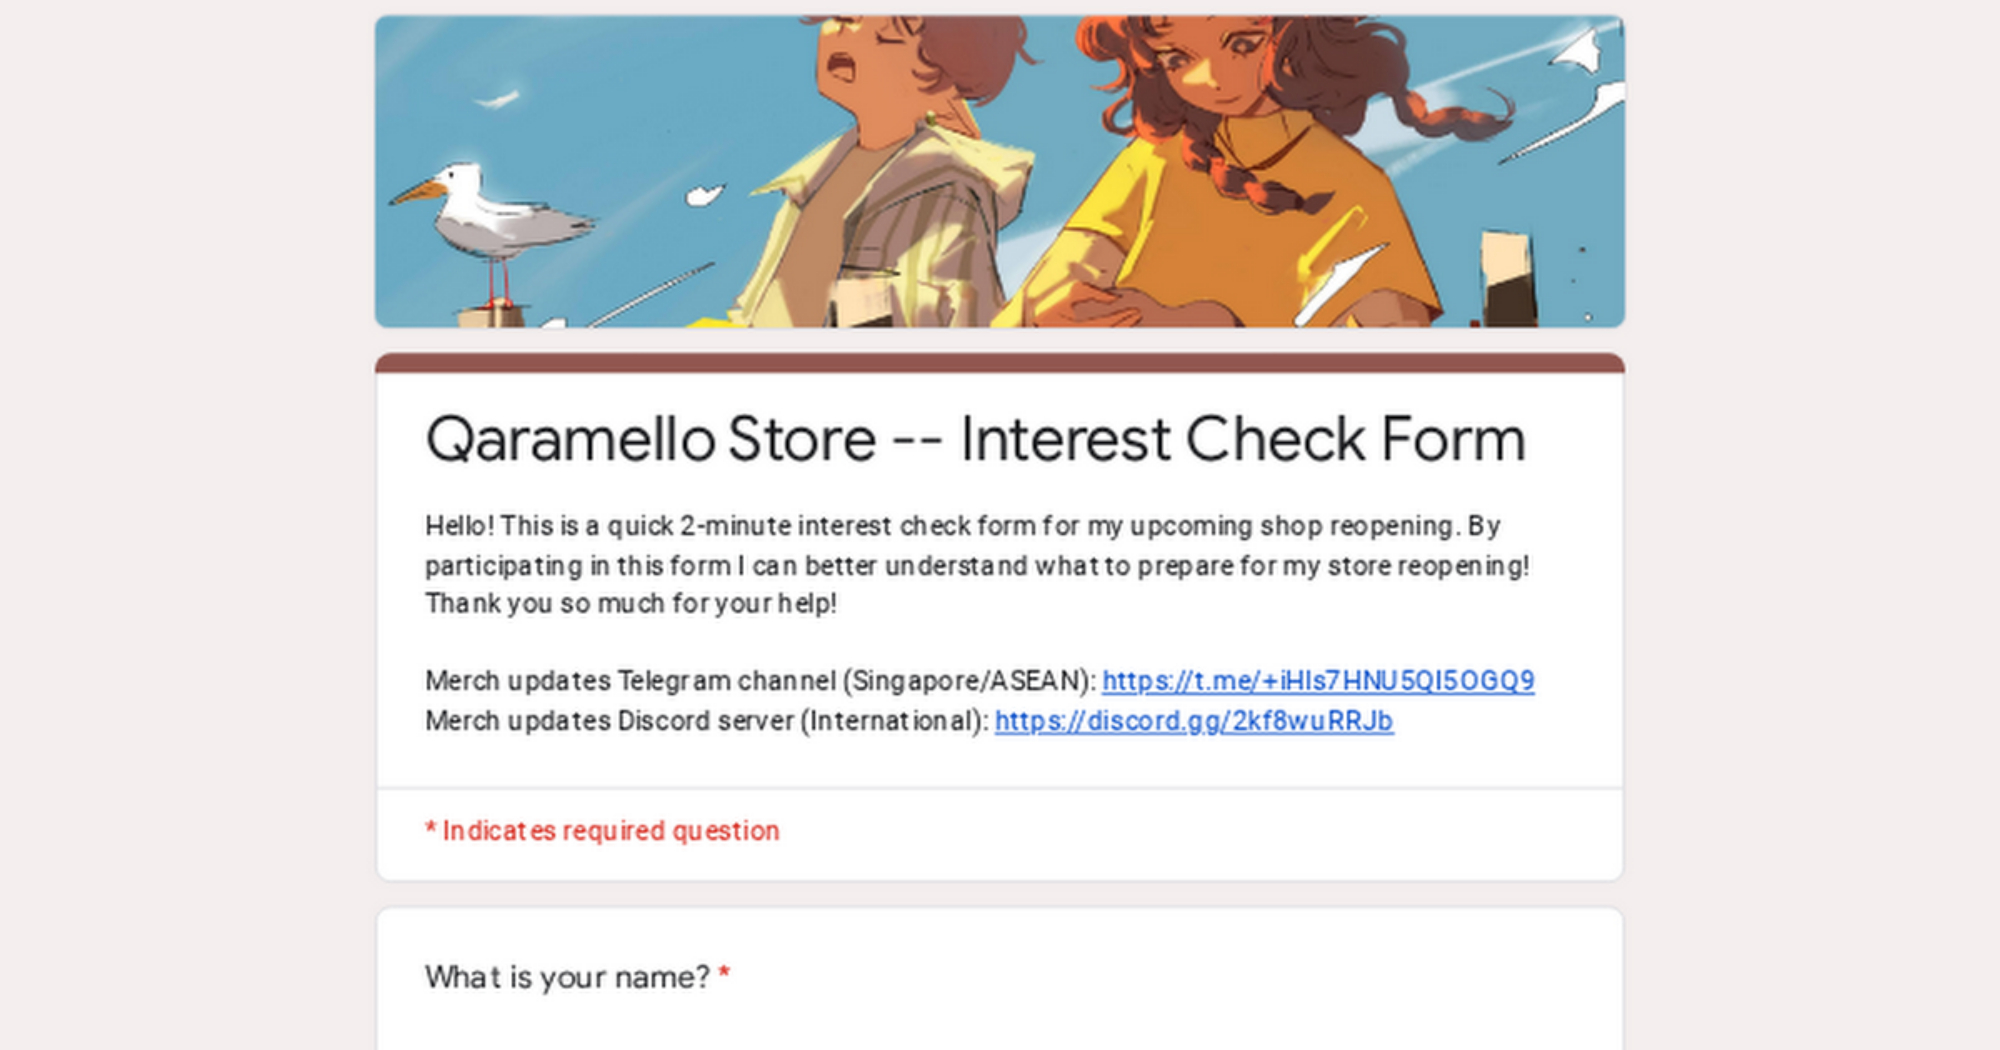
Task: Click "Merch updates Telegram channel" label text
Action: pyautogui.click(x=630, y=681)
